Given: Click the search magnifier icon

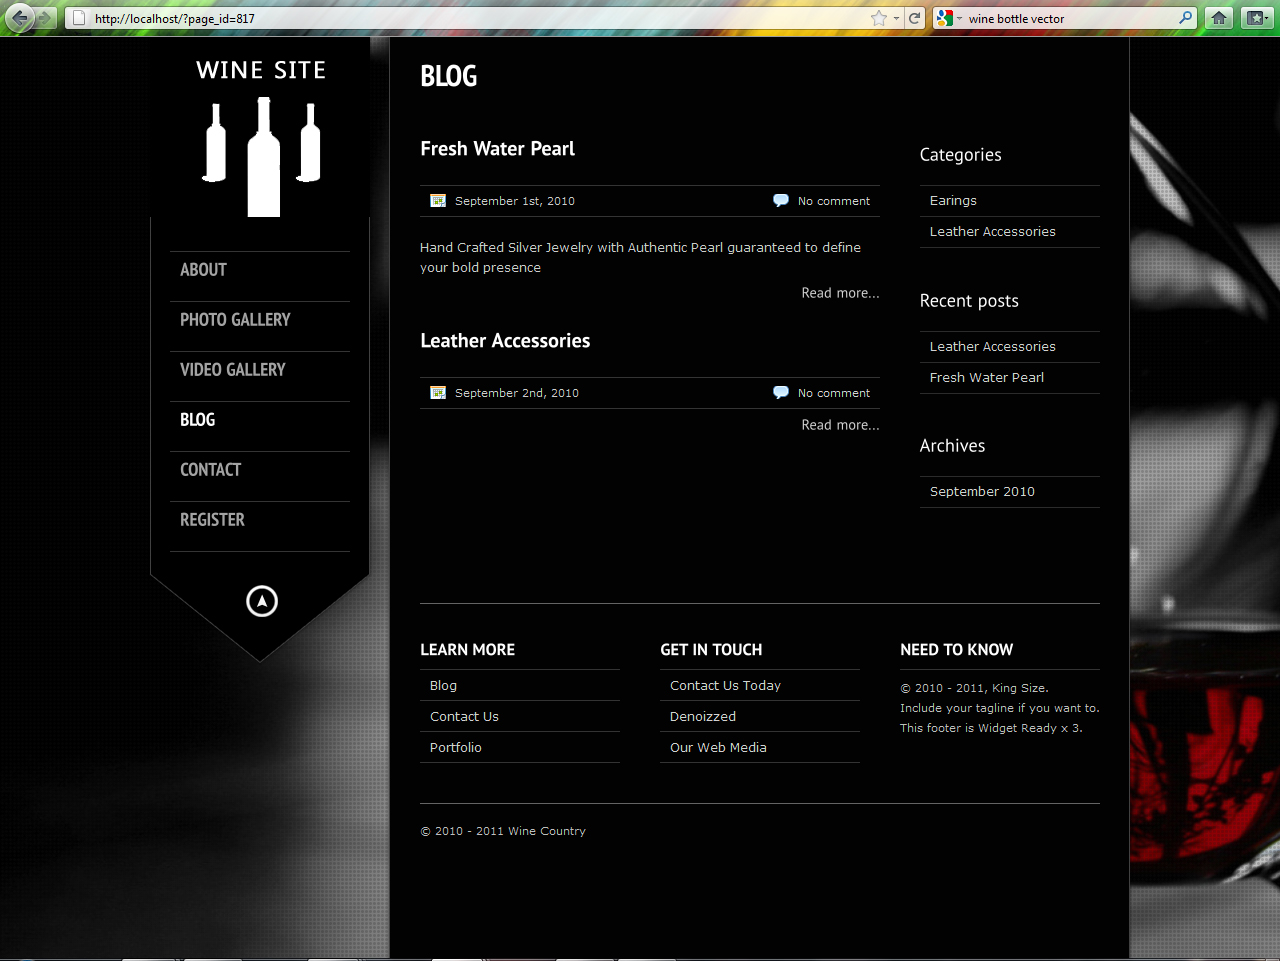Looking at the screenshot, I should point(1186,18).
